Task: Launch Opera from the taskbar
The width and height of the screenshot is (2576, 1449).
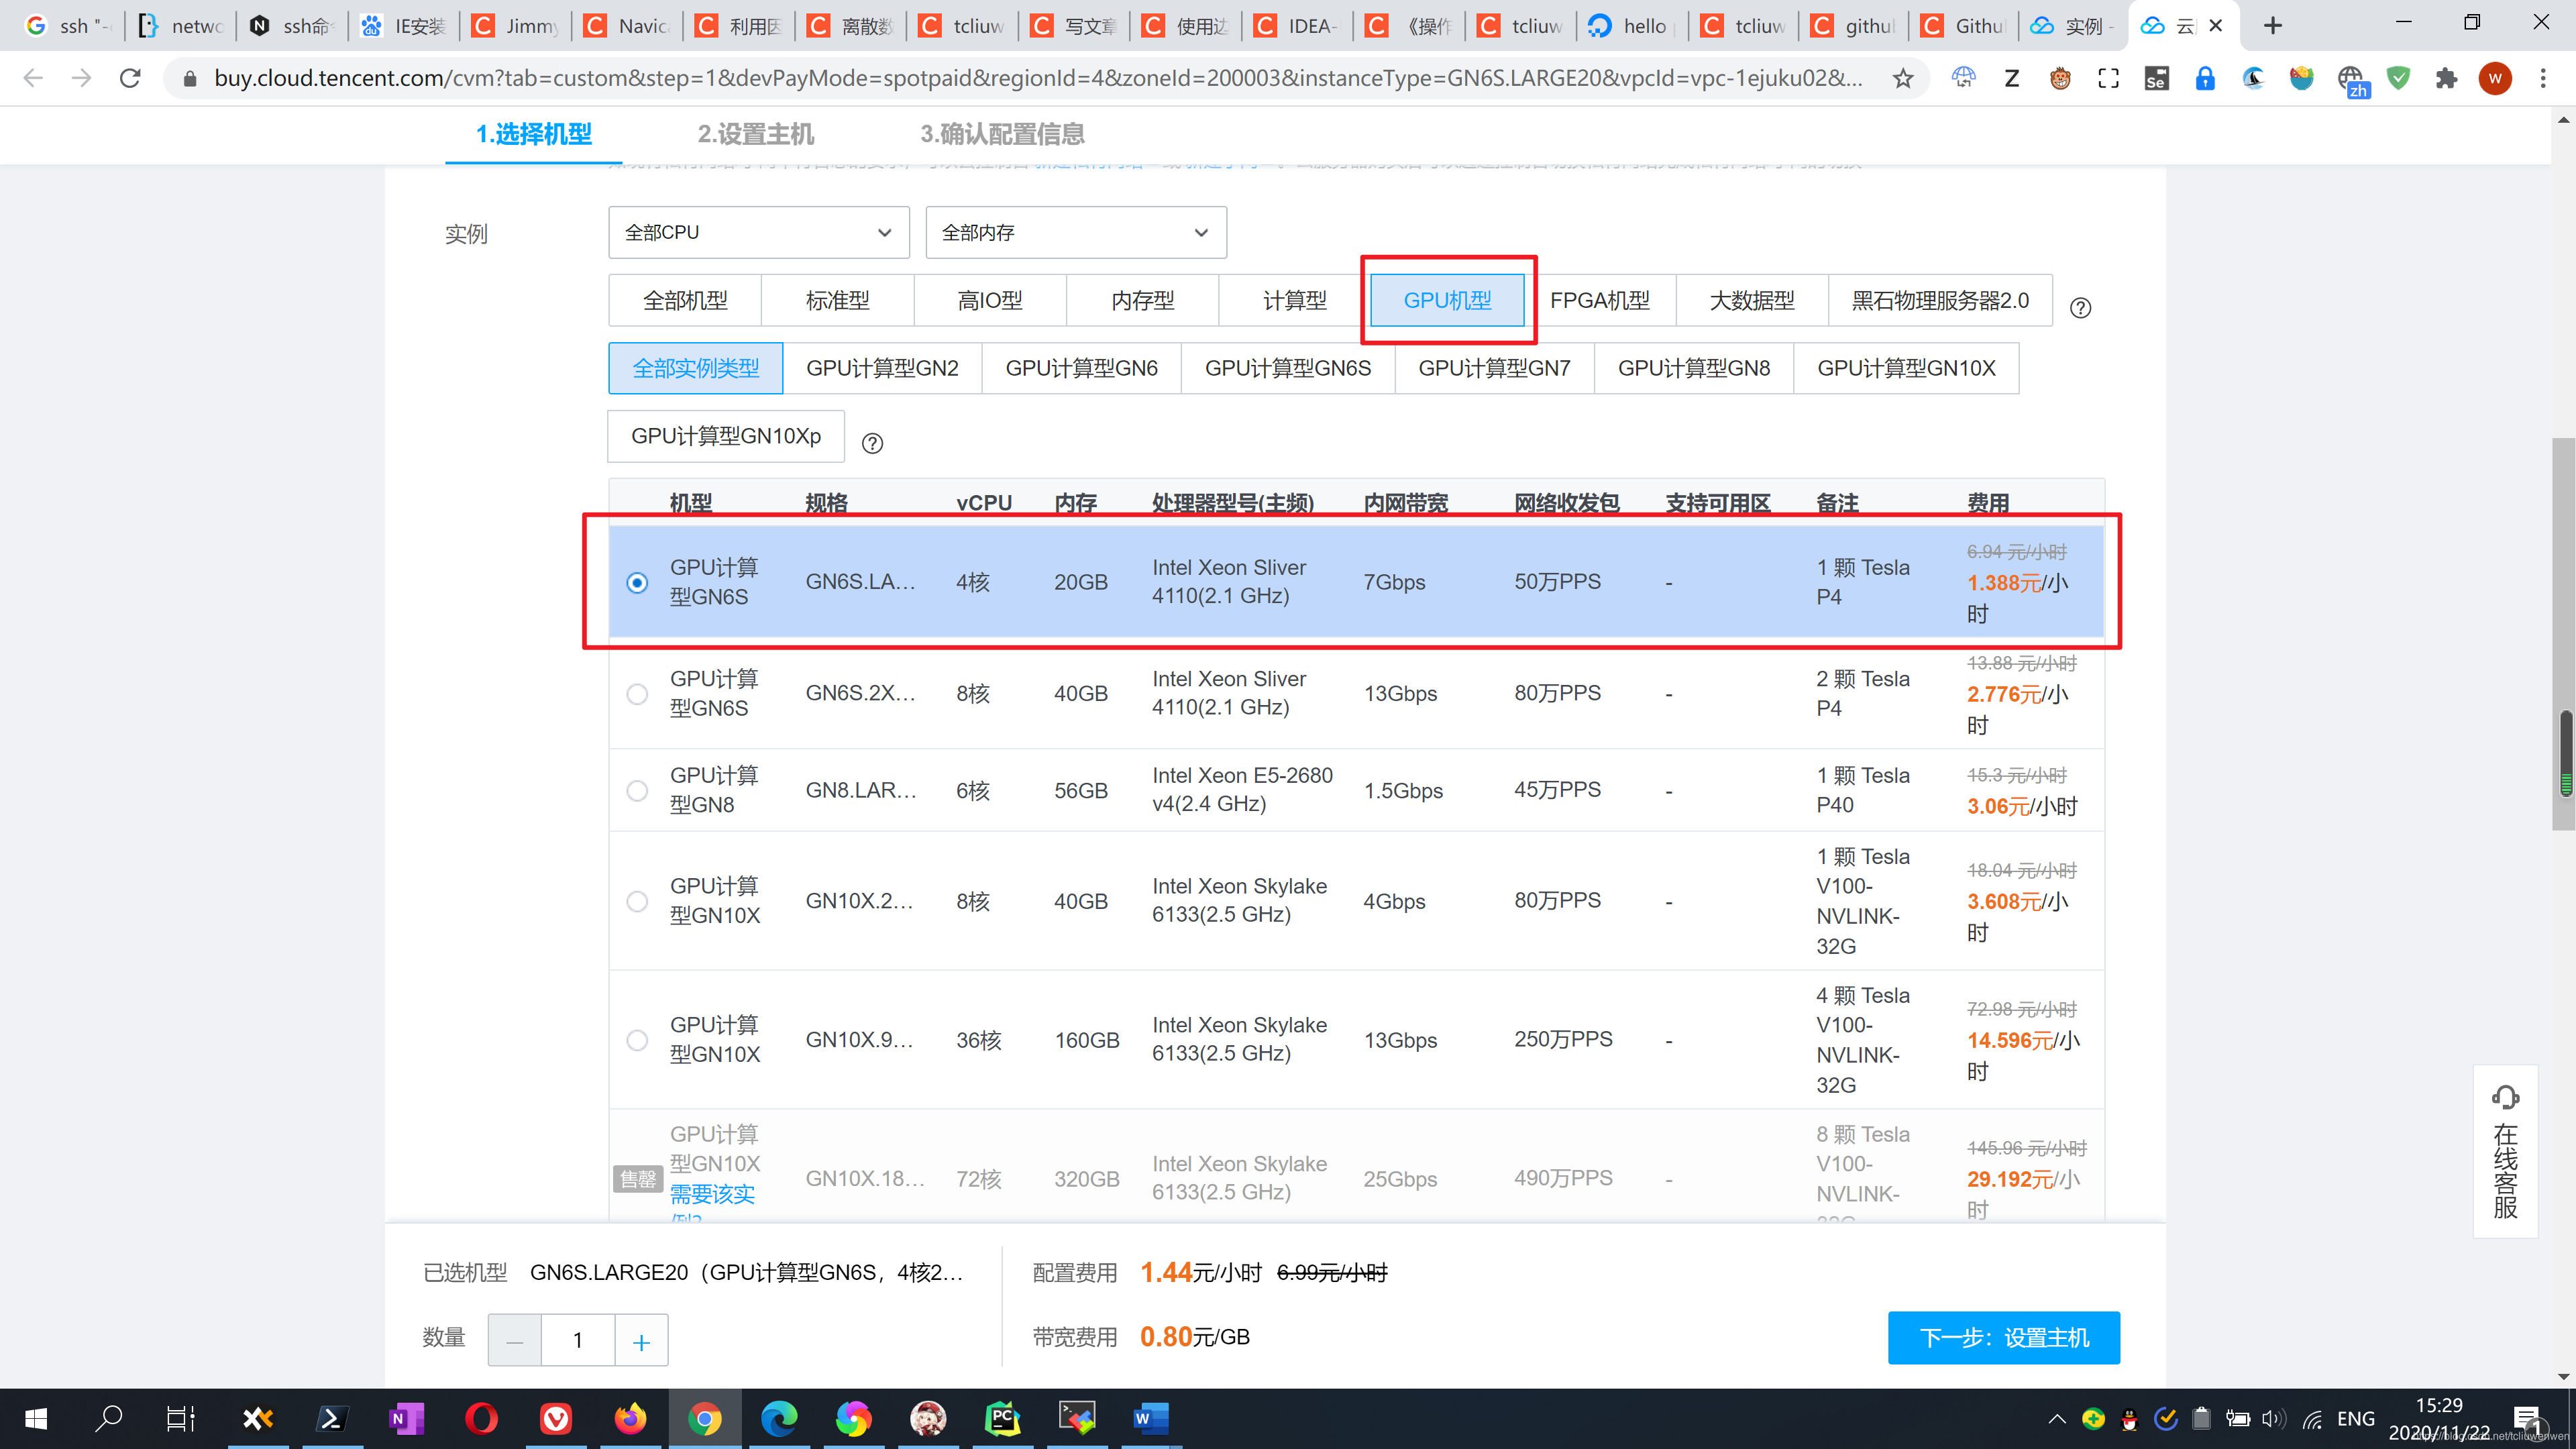Action: coord(481,1418)
